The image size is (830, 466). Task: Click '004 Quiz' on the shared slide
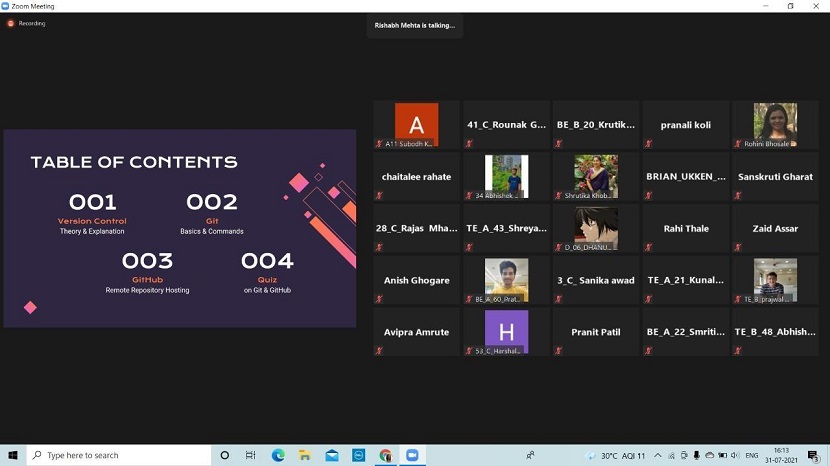(x=267, y=273)
